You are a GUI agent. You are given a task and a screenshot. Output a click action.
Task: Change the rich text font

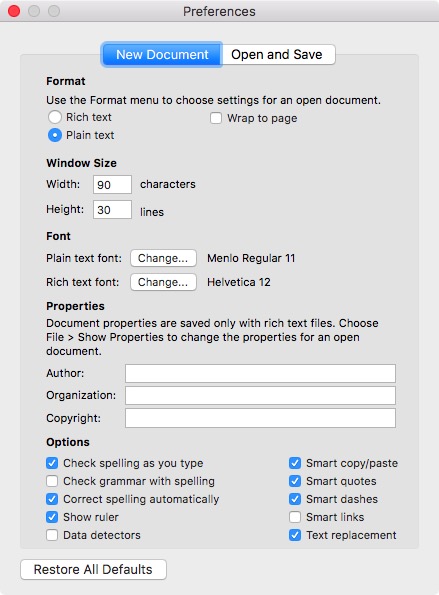click(163, 282)
